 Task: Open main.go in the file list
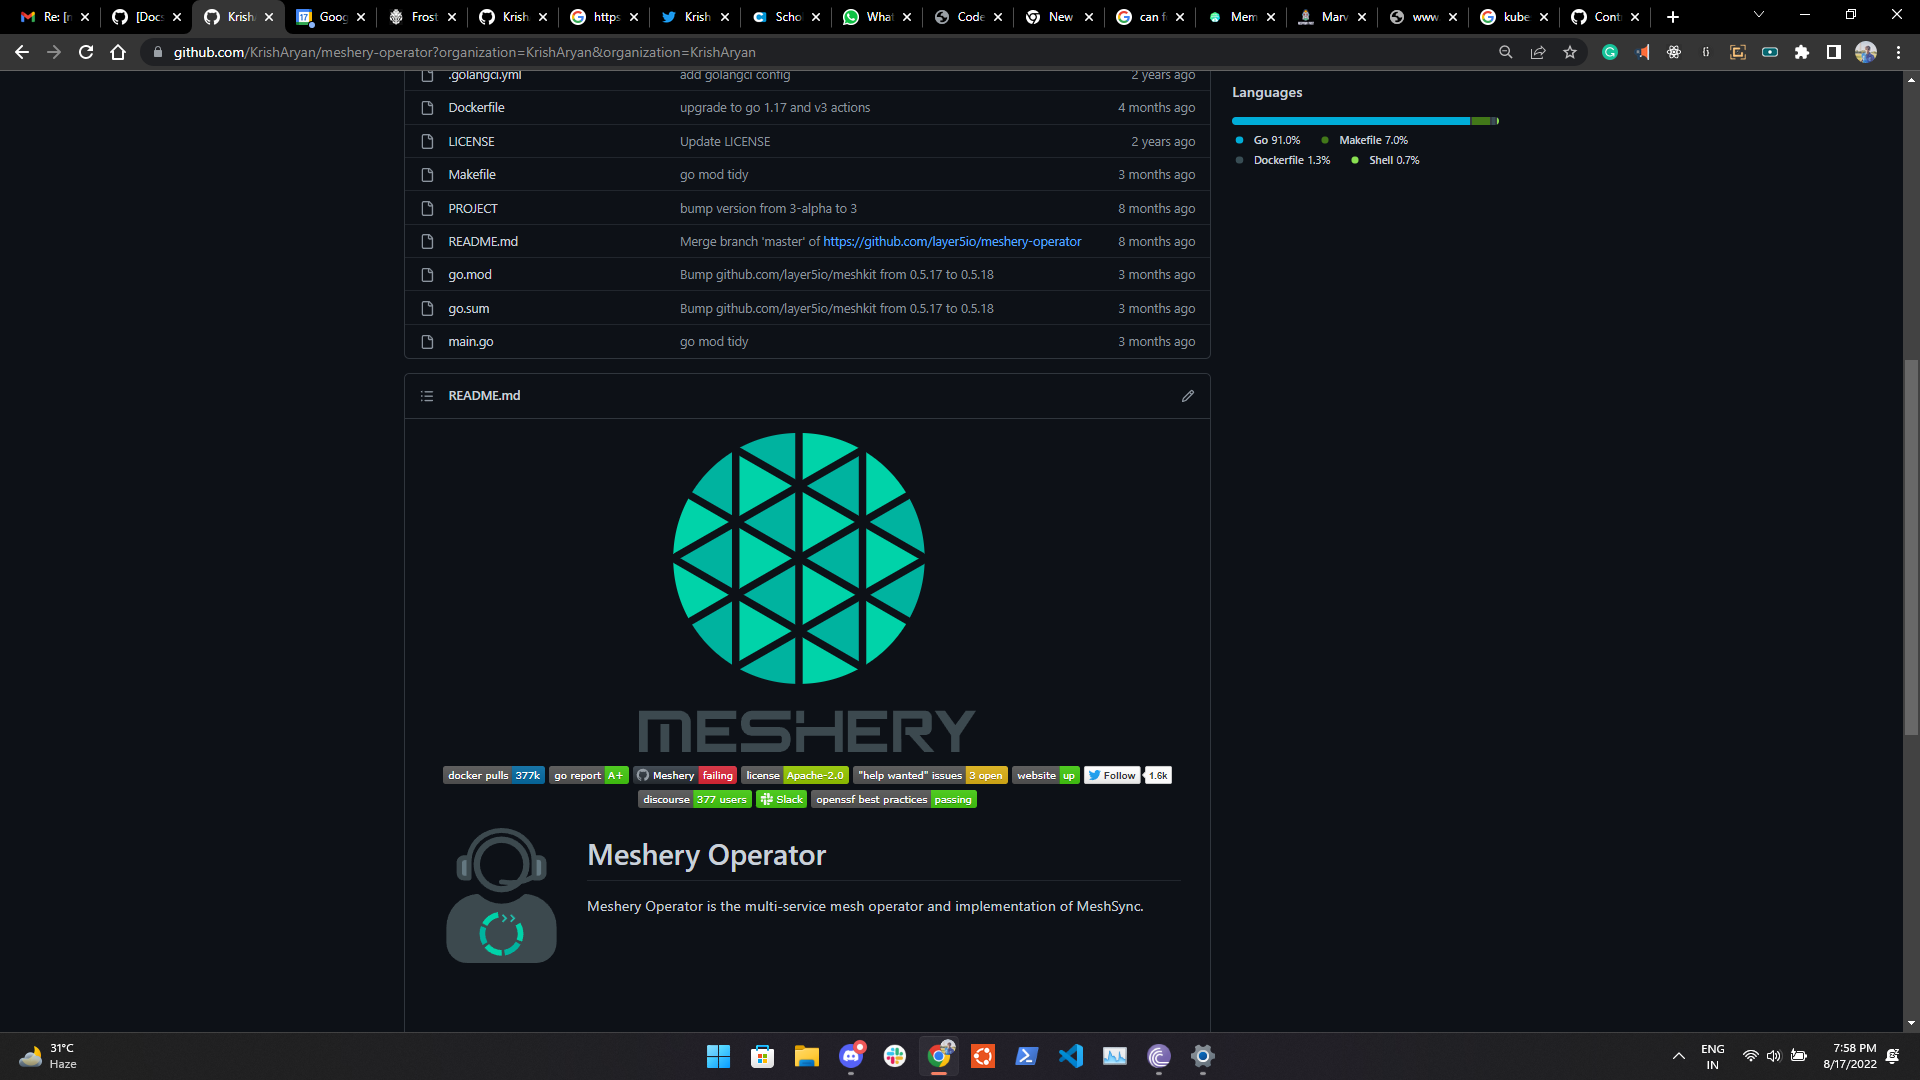(470, 342)
